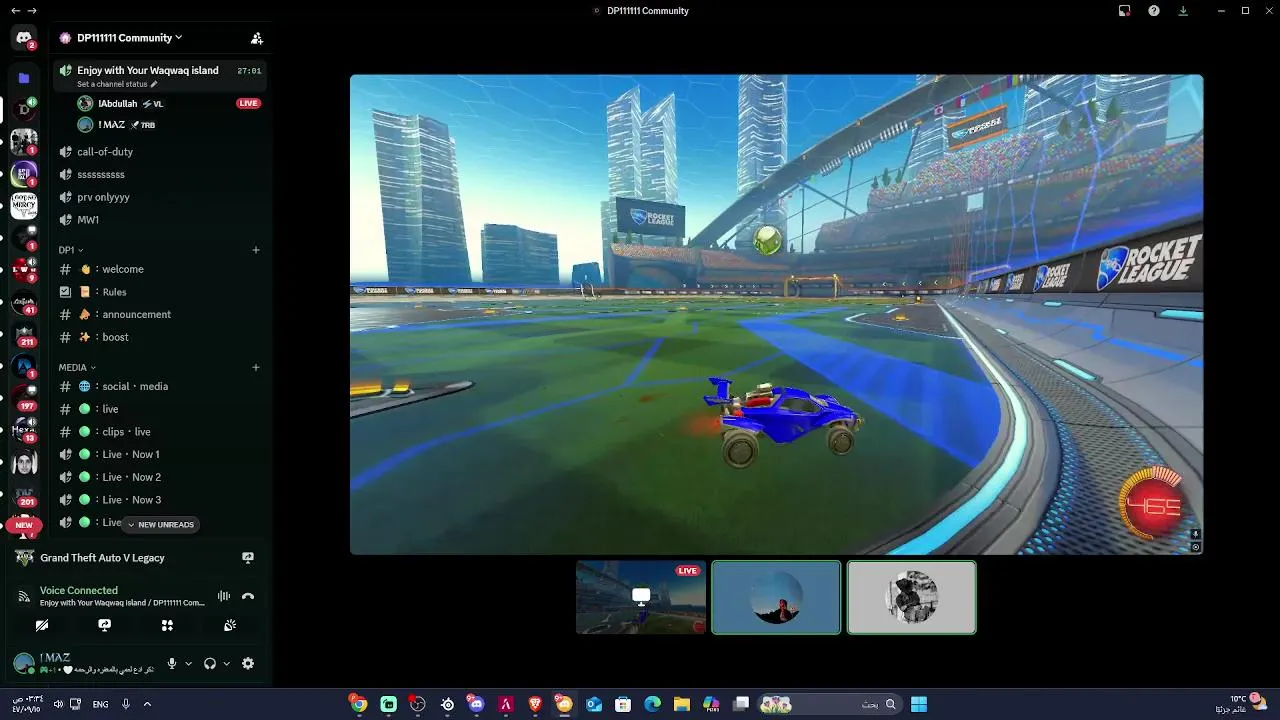Viewport: 1280px width, 720px height.
Task: Open the Grand Theft Auto V stream icon
Action: coord(248,557)
